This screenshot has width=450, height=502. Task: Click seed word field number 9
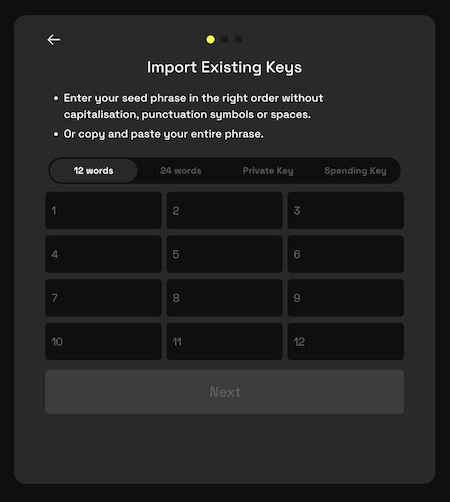(x=346, y=298)
